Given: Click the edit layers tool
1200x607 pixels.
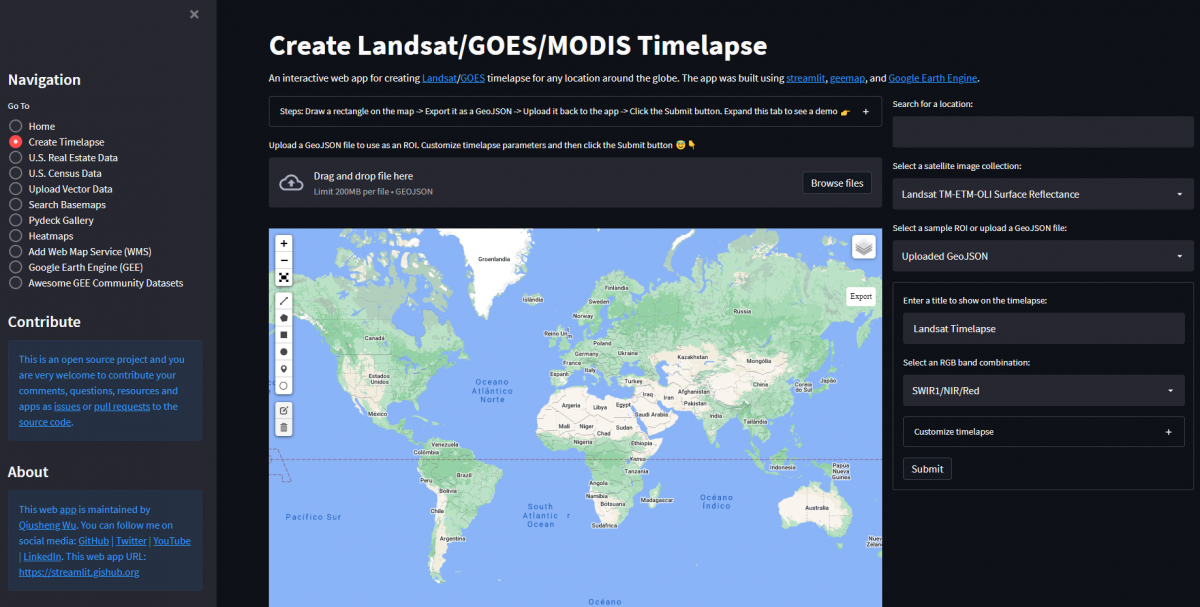Looking at the screenshot, I should click(284, 410).
